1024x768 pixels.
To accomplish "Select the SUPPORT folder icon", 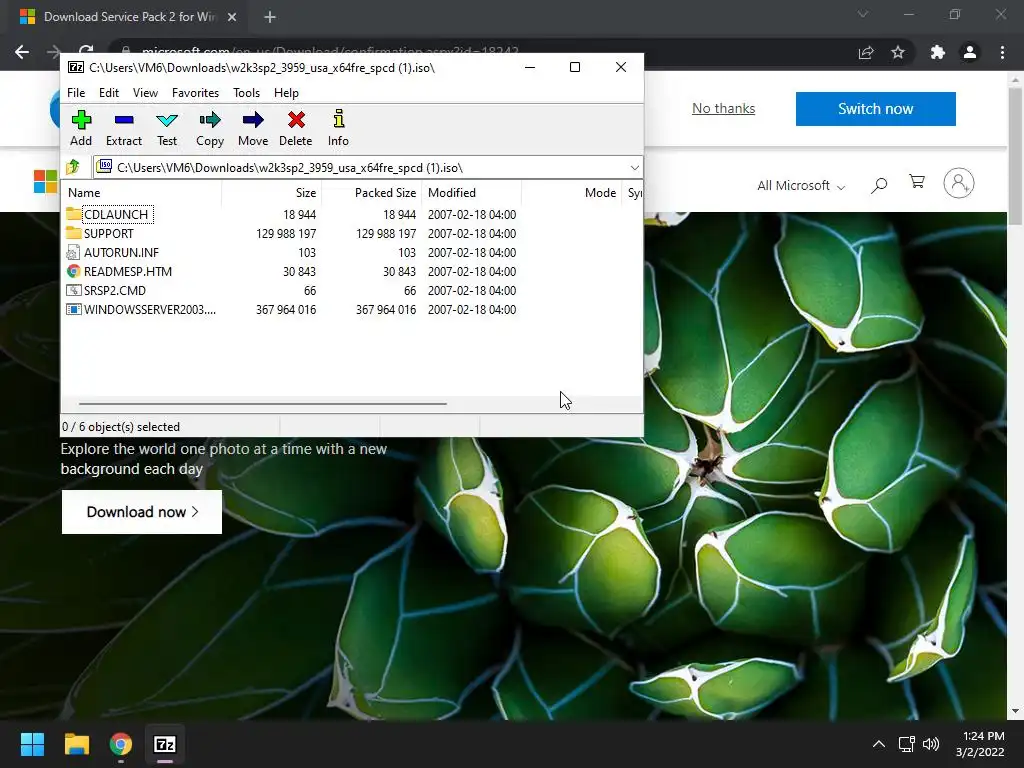I will pos(74,233).
